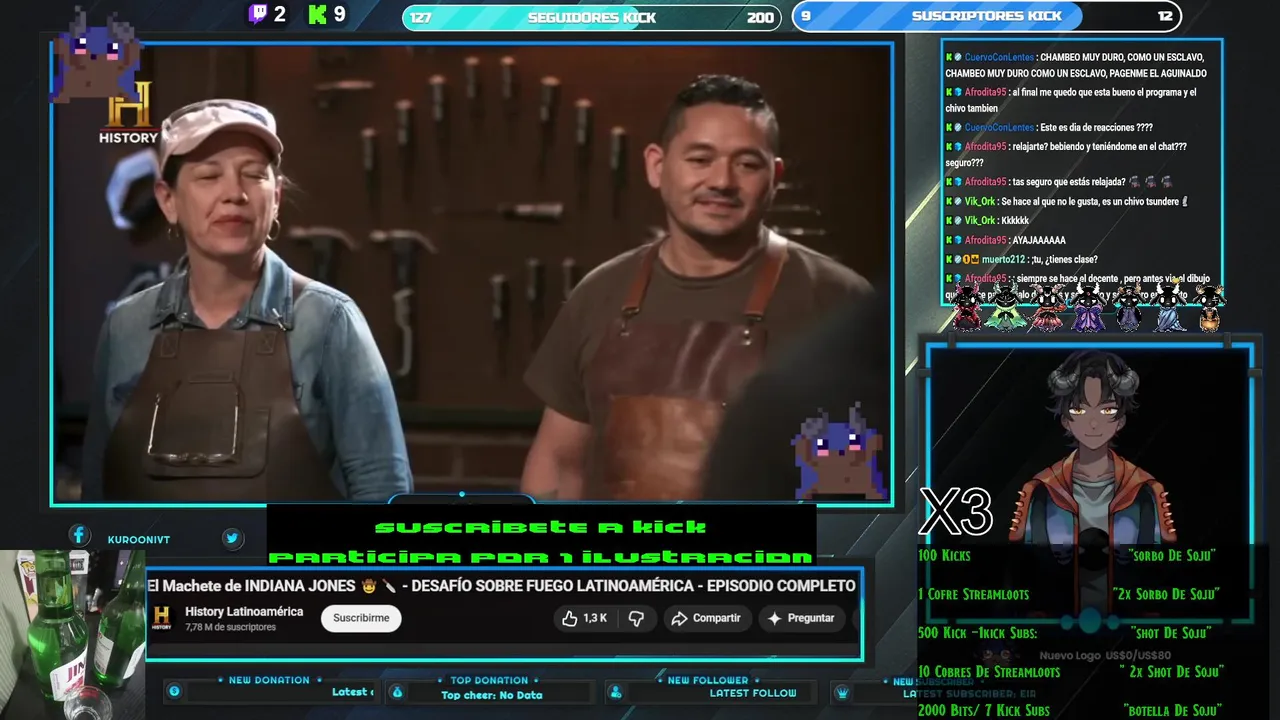Select Afrodita95 on 'al final me quedo' message
The height and width of the screenshot is (720, 1280).
[986, 93]
